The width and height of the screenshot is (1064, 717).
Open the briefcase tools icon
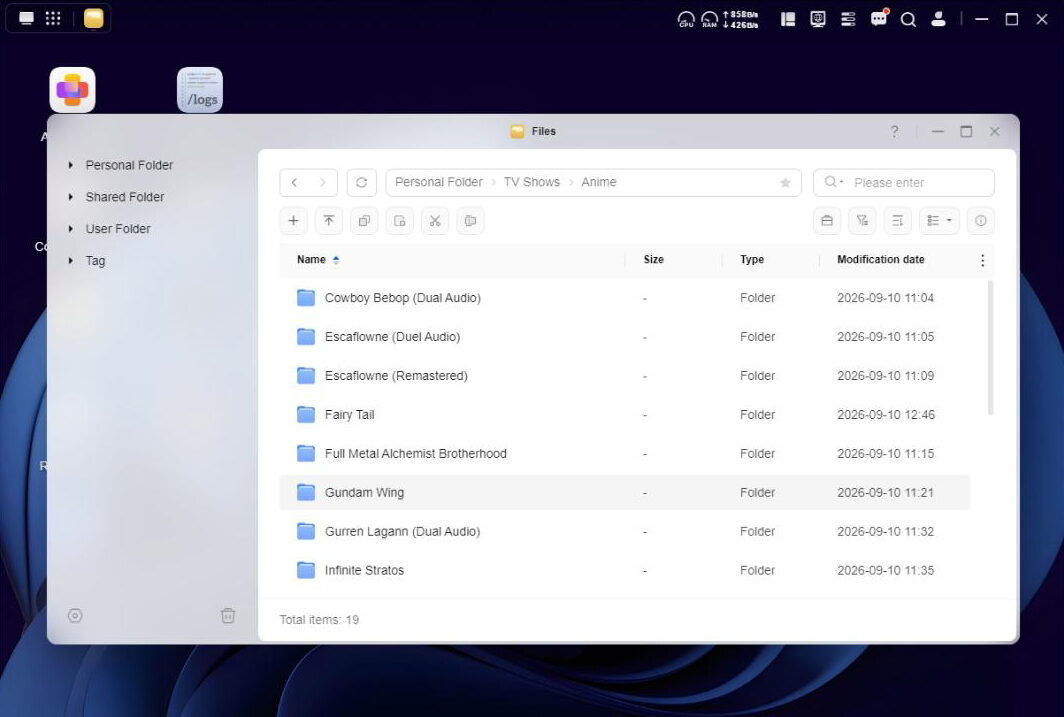(x=826, y=220)
